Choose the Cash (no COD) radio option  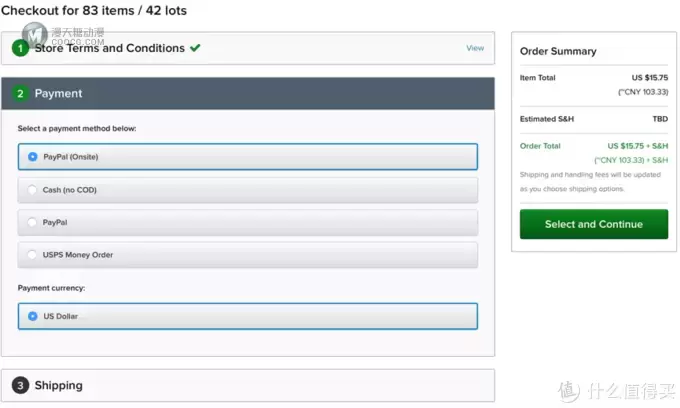(x=32, y=189)
